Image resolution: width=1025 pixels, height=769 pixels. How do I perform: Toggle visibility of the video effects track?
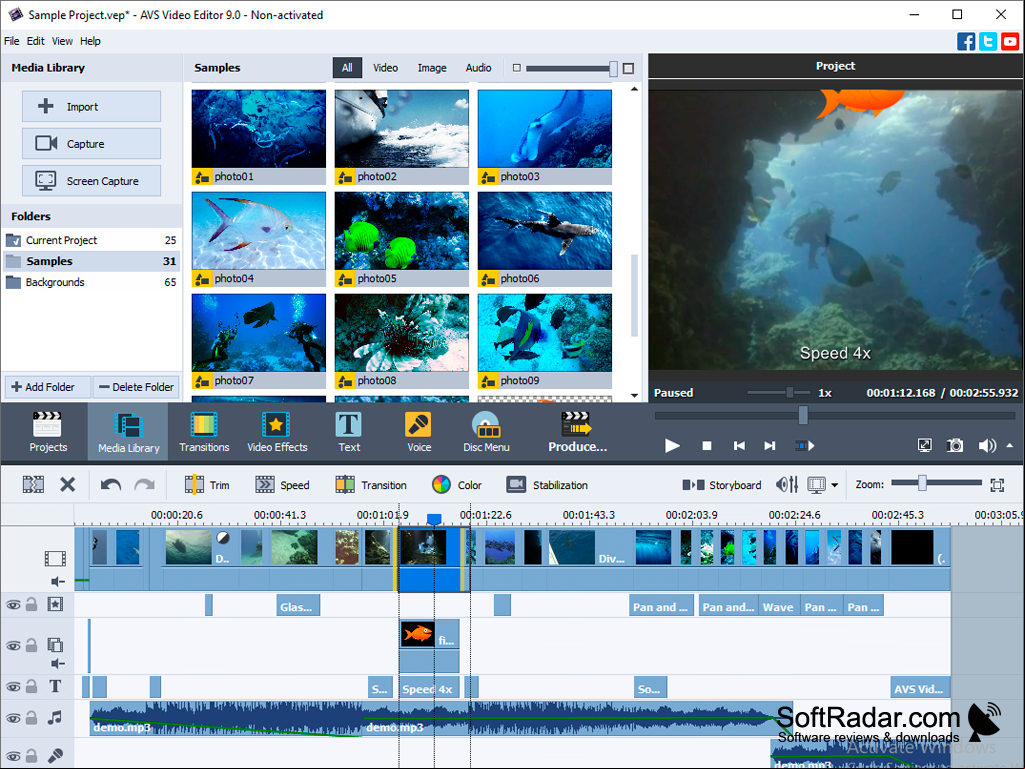[13, 605]
